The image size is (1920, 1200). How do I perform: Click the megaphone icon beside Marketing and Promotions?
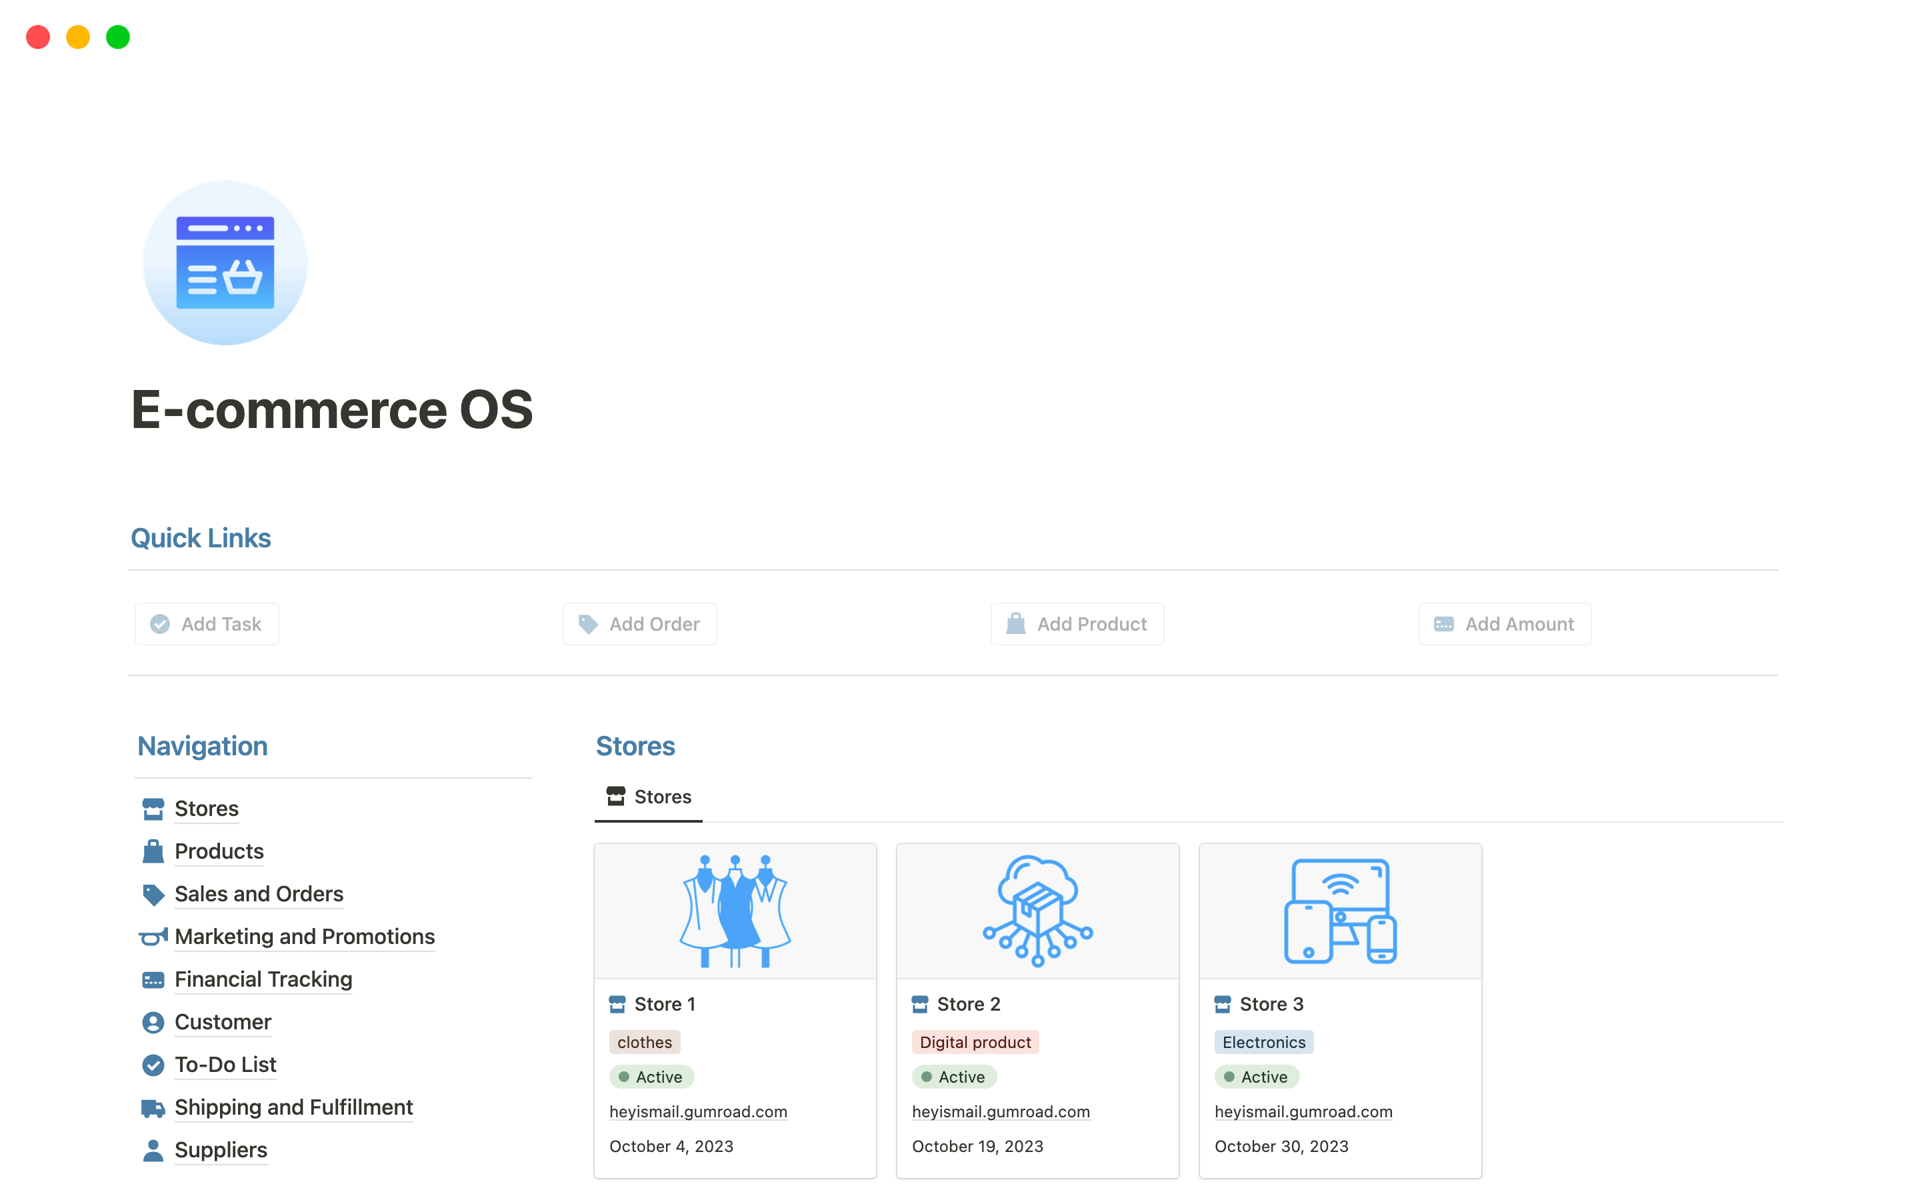(x=153, y=937)
